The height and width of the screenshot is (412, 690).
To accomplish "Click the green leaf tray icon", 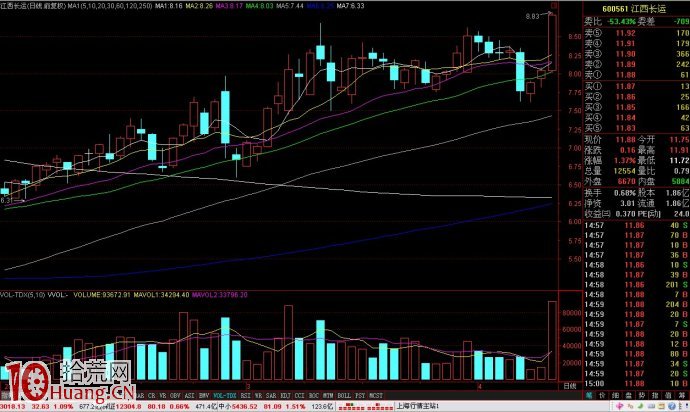I will (x=641, y=406).
